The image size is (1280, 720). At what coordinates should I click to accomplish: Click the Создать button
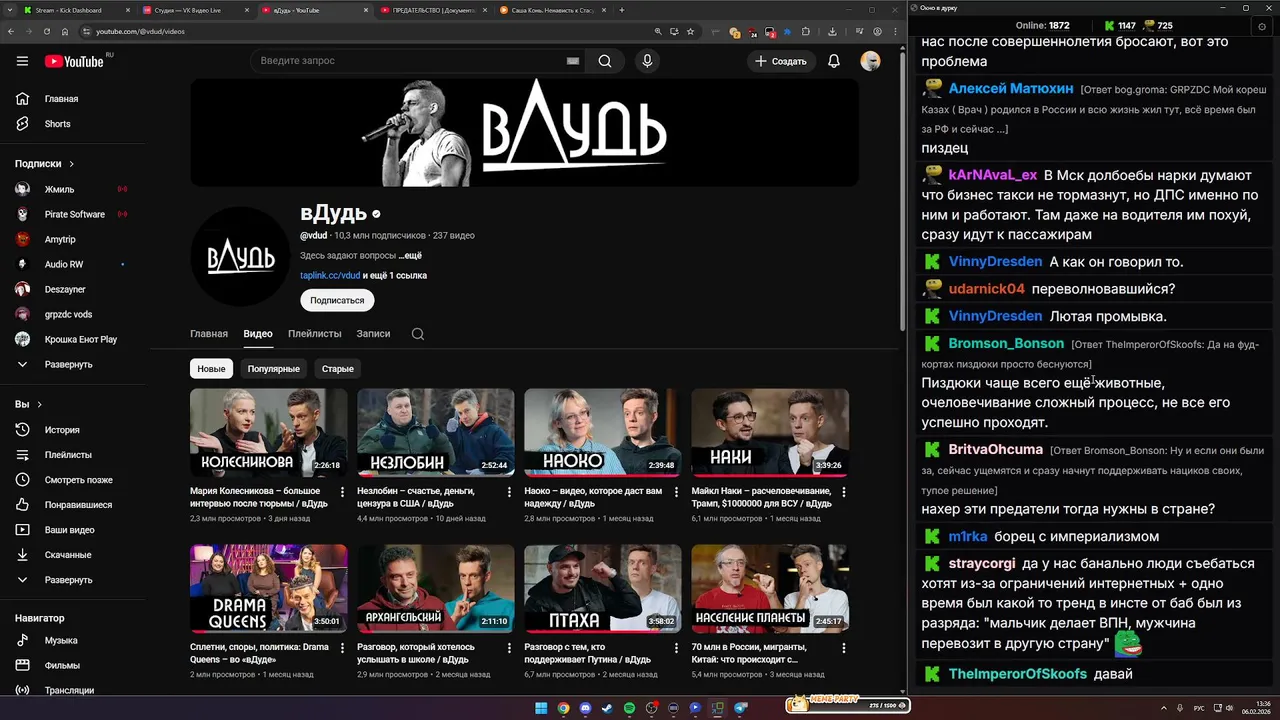coord(780,61)
